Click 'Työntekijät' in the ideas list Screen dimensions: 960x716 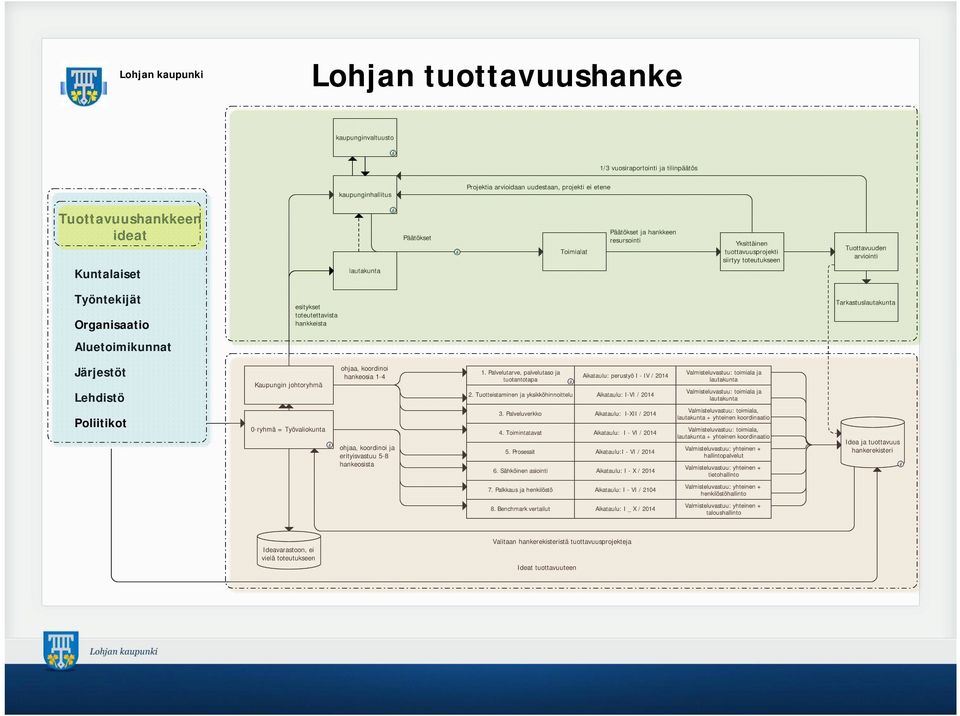108,300
